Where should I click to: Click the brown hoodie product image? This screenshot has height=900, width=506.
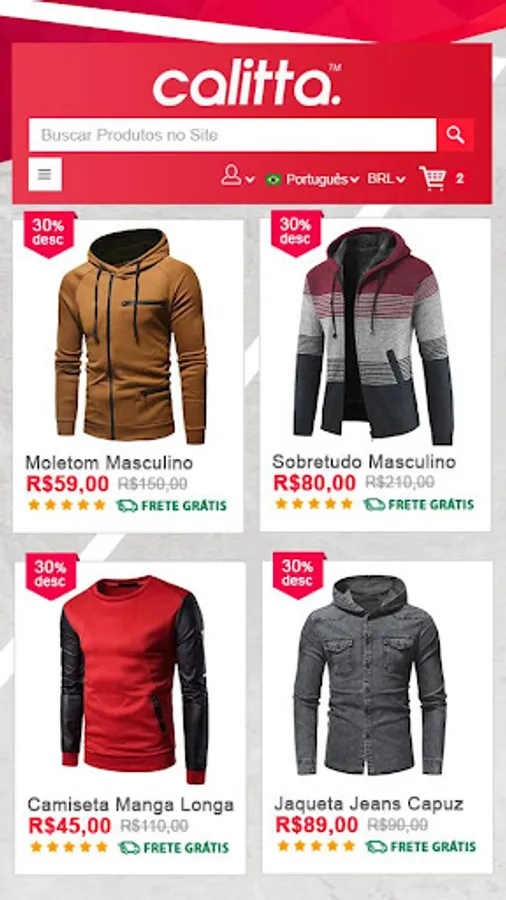[x=131, y=336]
